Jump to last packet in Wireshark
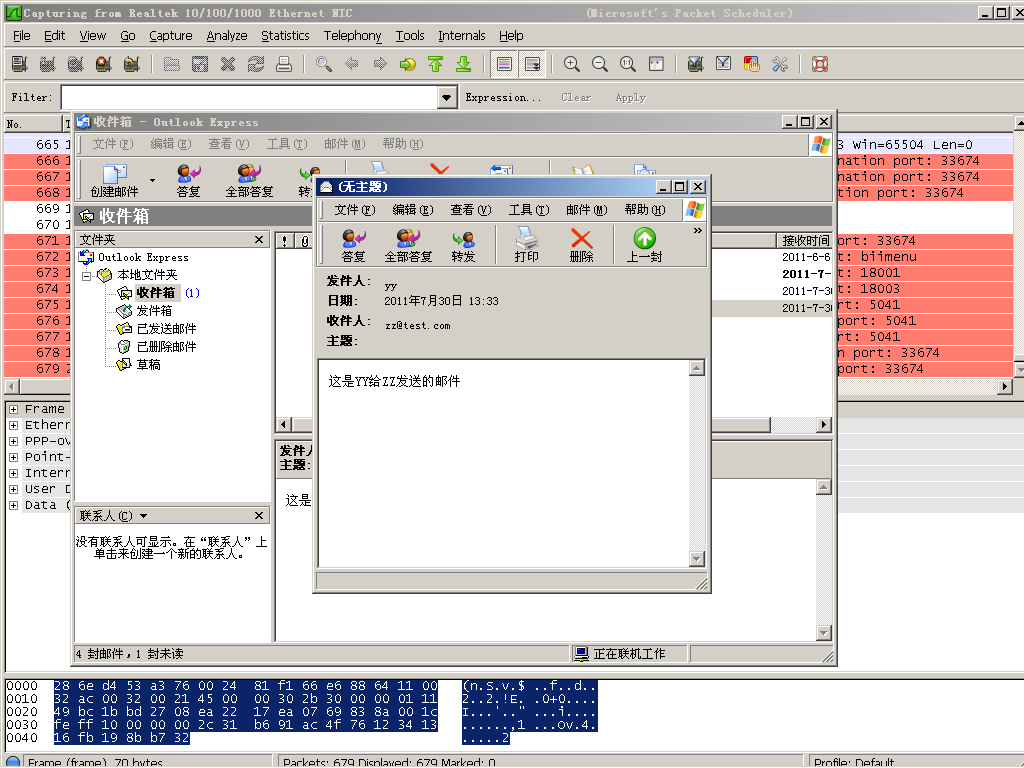 pos(464,64)
